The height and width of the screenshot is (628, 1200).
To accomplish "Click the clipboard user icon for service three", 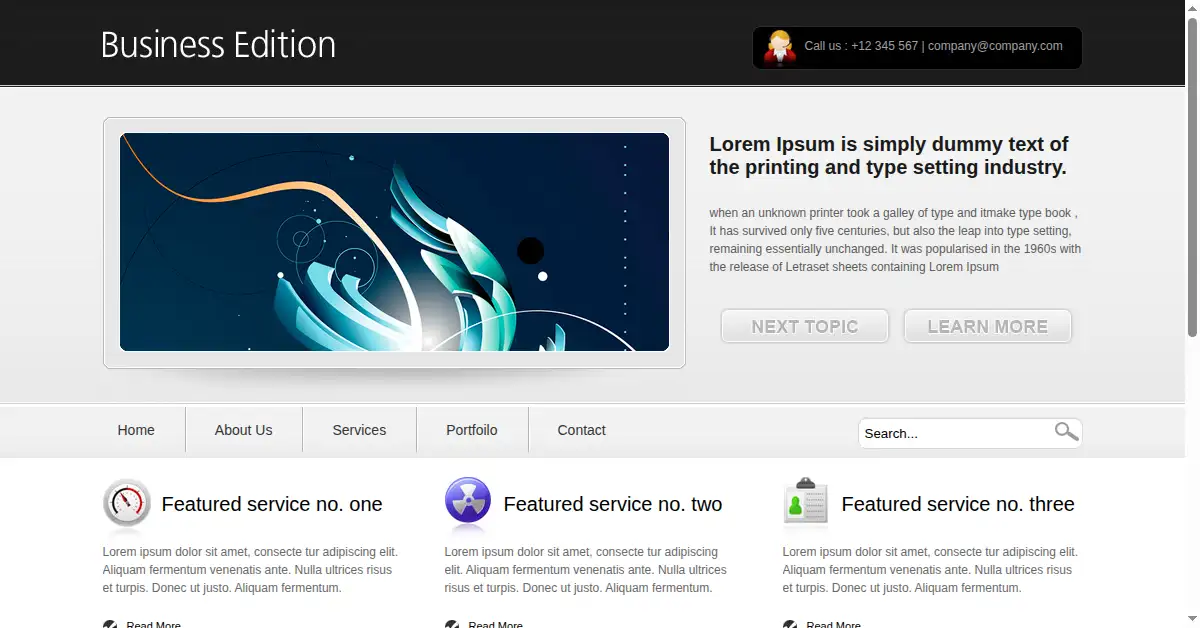I will point(806,501).
